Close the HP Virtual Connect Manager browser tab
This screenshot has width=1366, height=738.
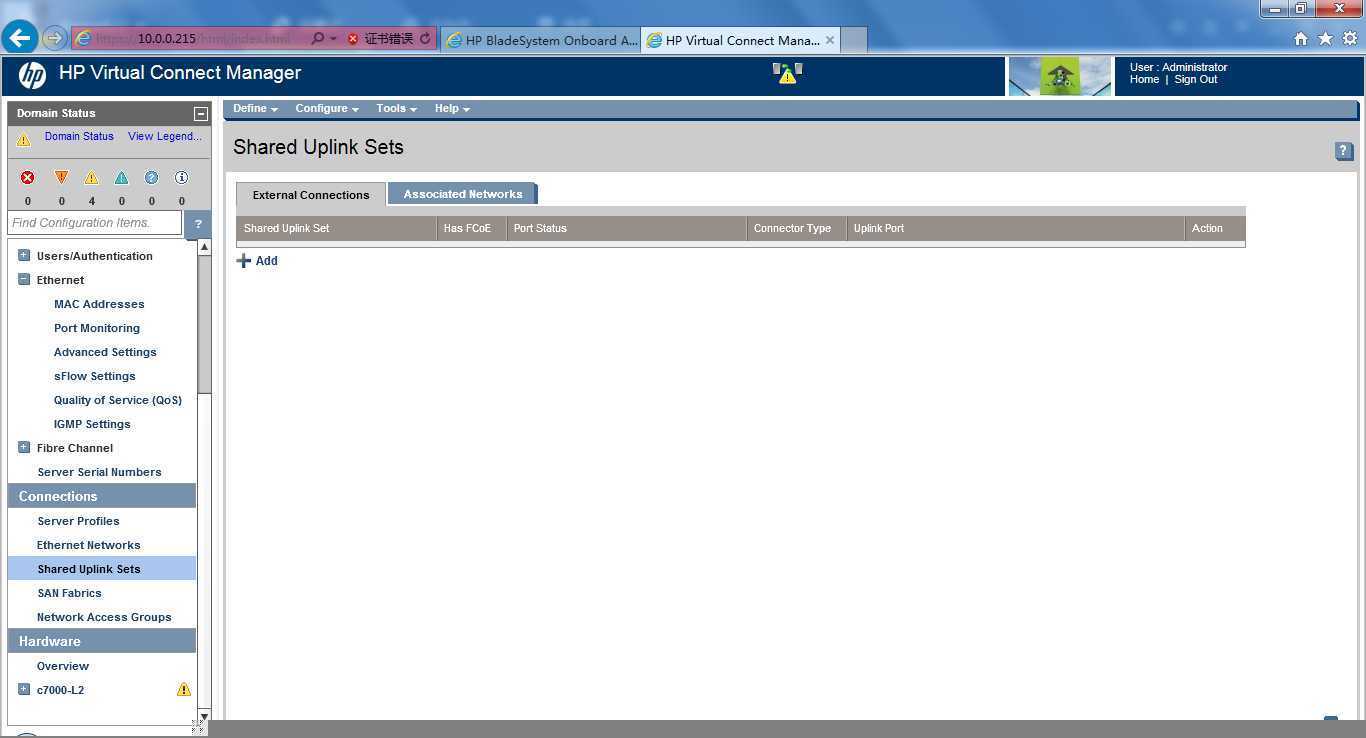[x=830, y=40]
